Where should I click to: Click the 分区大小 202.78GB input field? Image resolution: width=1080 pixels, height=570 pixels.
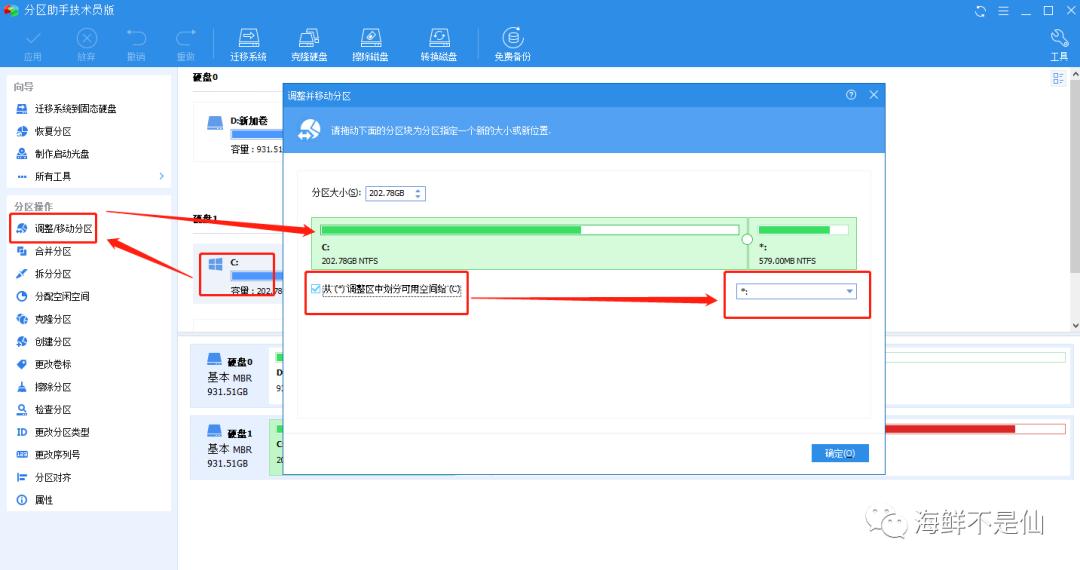[389, 193]
